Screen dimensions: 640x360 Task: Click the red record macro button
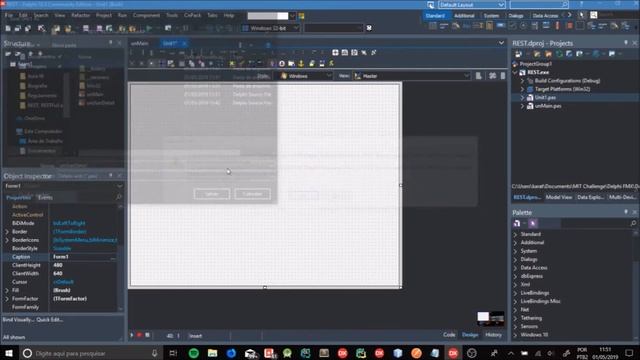click(x=139, y=335)
